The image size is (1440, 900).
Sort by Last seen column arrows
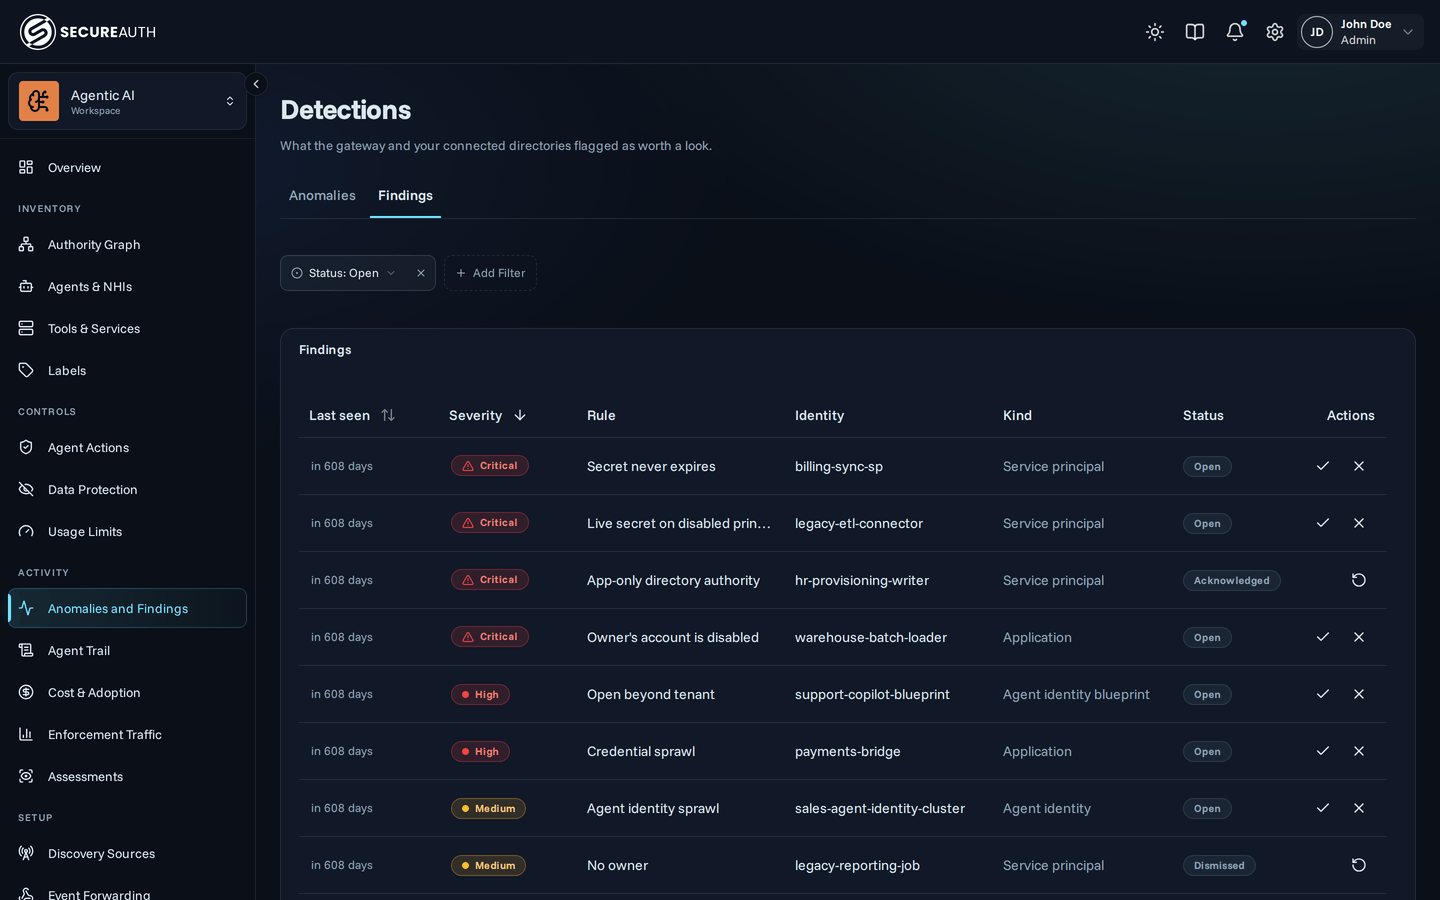point(388,415)
